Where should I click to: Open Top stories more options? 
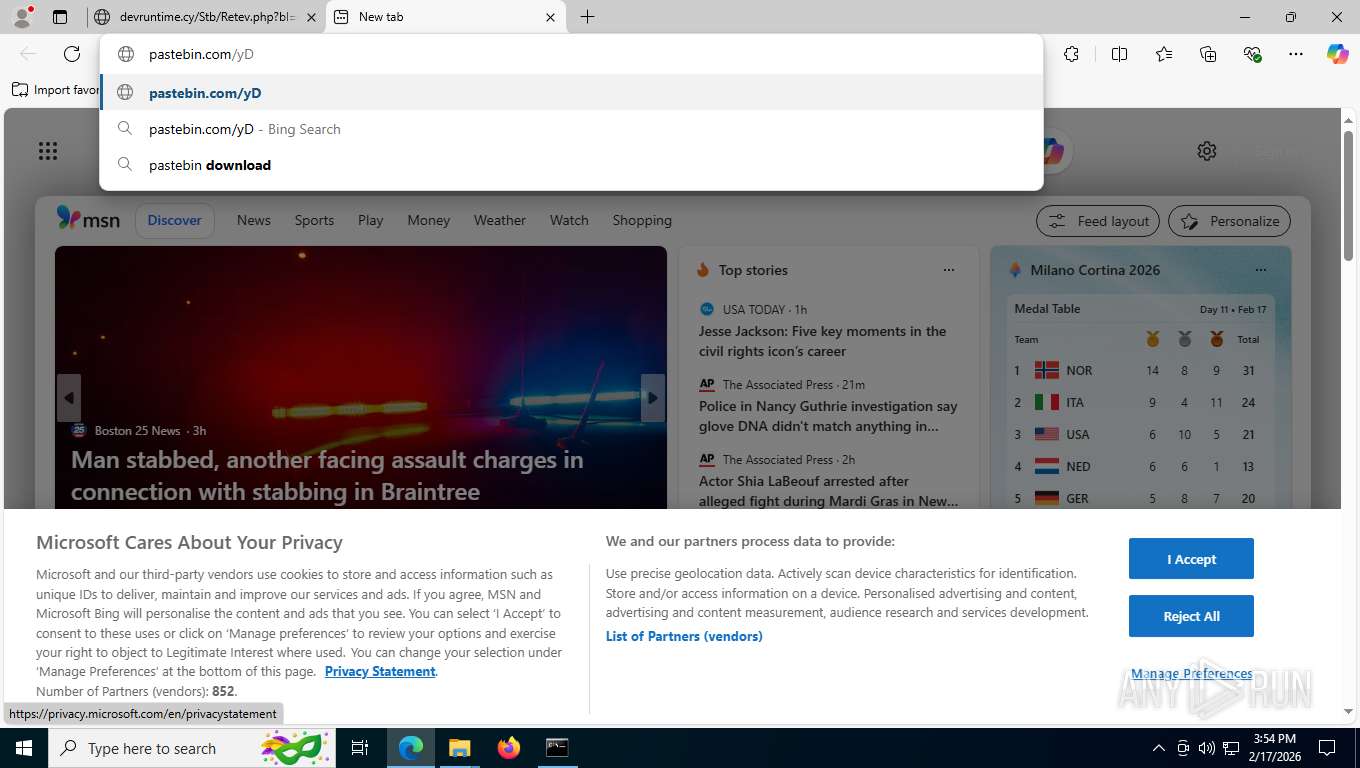click(x=949, y=270)
